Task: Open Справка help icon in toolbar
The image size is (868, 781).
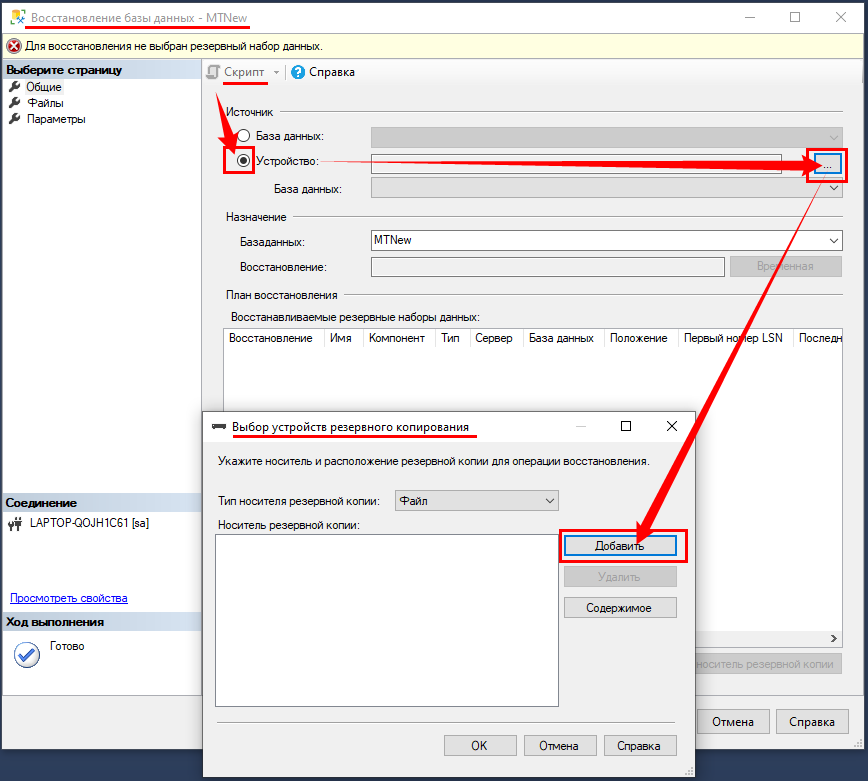Action: click(x=298, y=72)
